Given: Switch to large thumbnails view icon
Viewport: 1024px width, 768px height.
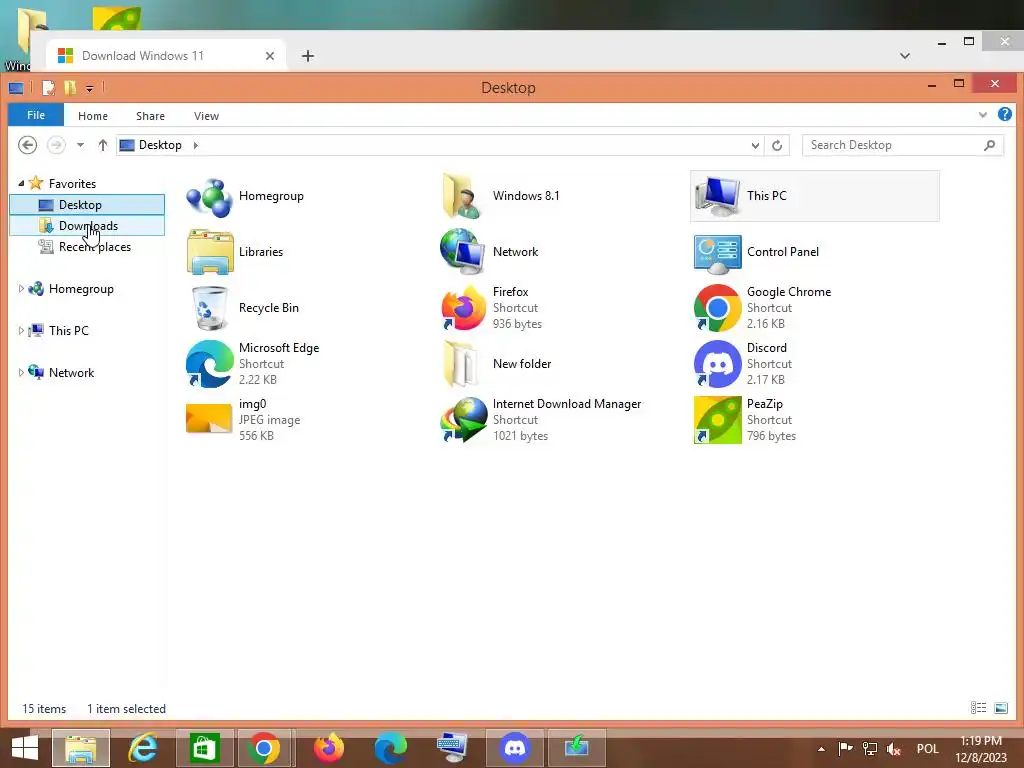Looking at the screenshot, I should point(1000,708).
